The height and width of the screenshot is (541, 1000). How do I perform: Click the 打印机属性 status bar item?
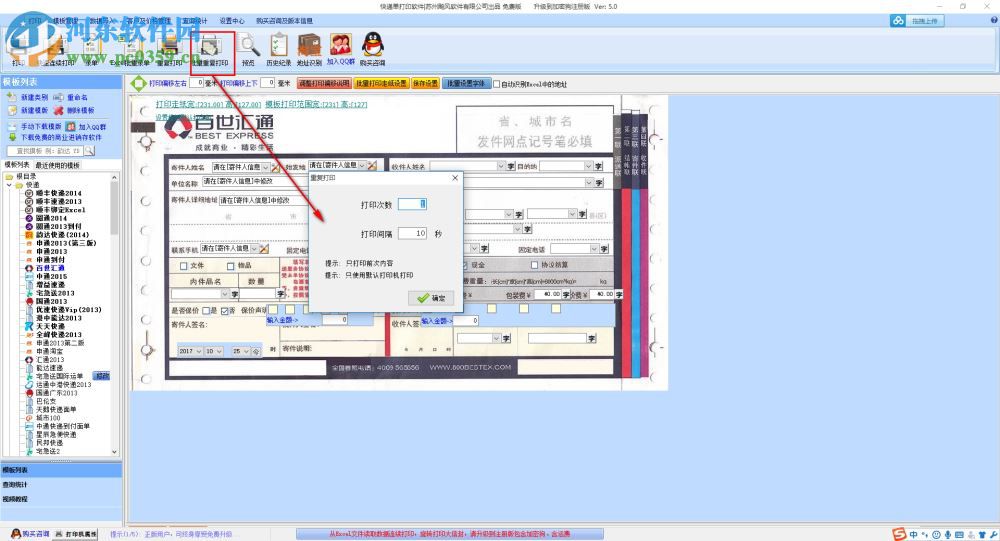point(76,533)
